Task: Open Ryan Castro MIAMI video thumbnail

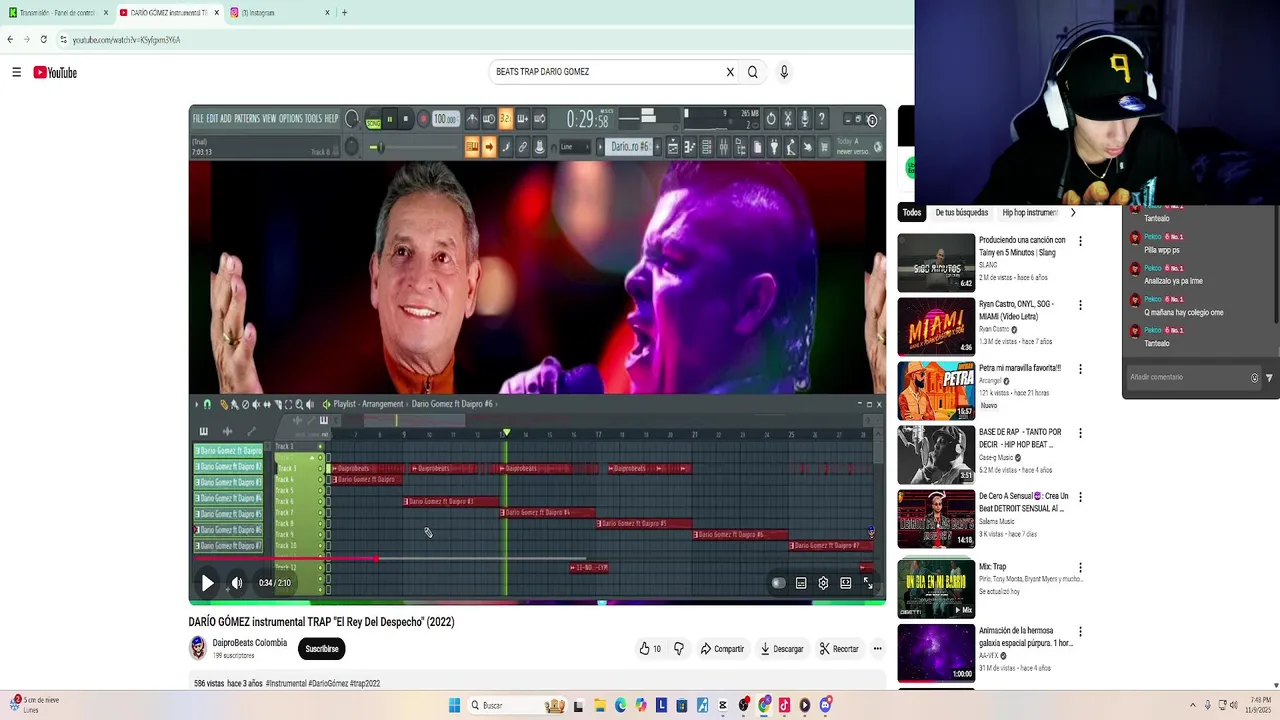Action: (936, 327)
